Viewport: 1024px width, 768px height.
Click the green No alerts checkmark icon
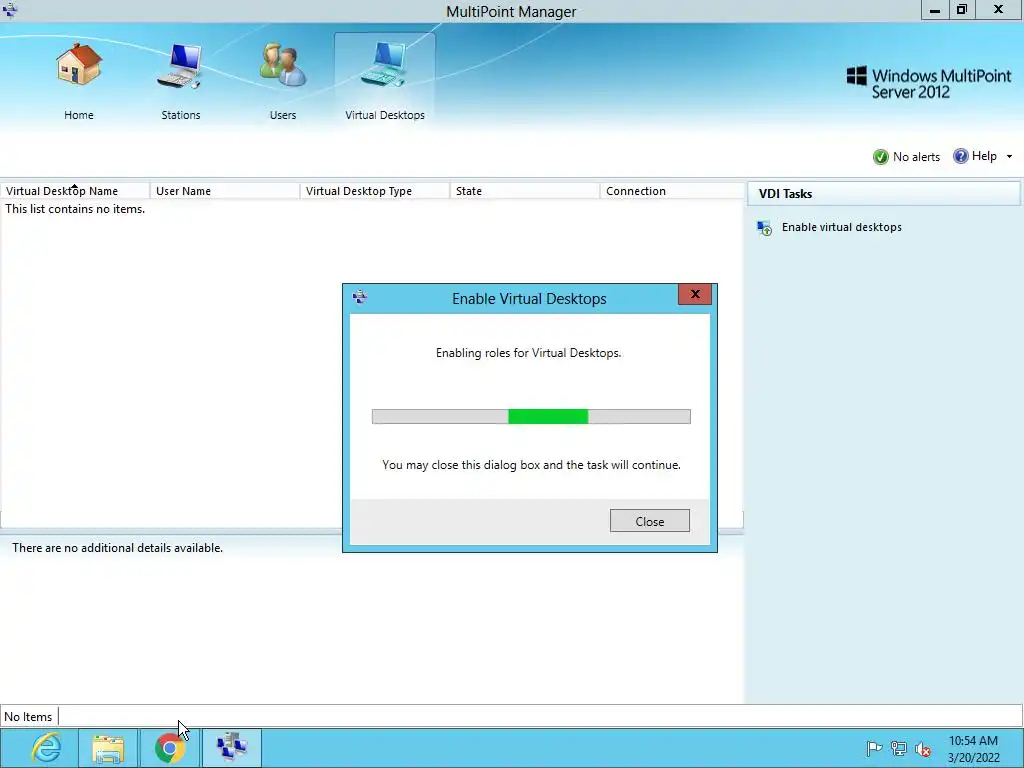coord(880,157)
